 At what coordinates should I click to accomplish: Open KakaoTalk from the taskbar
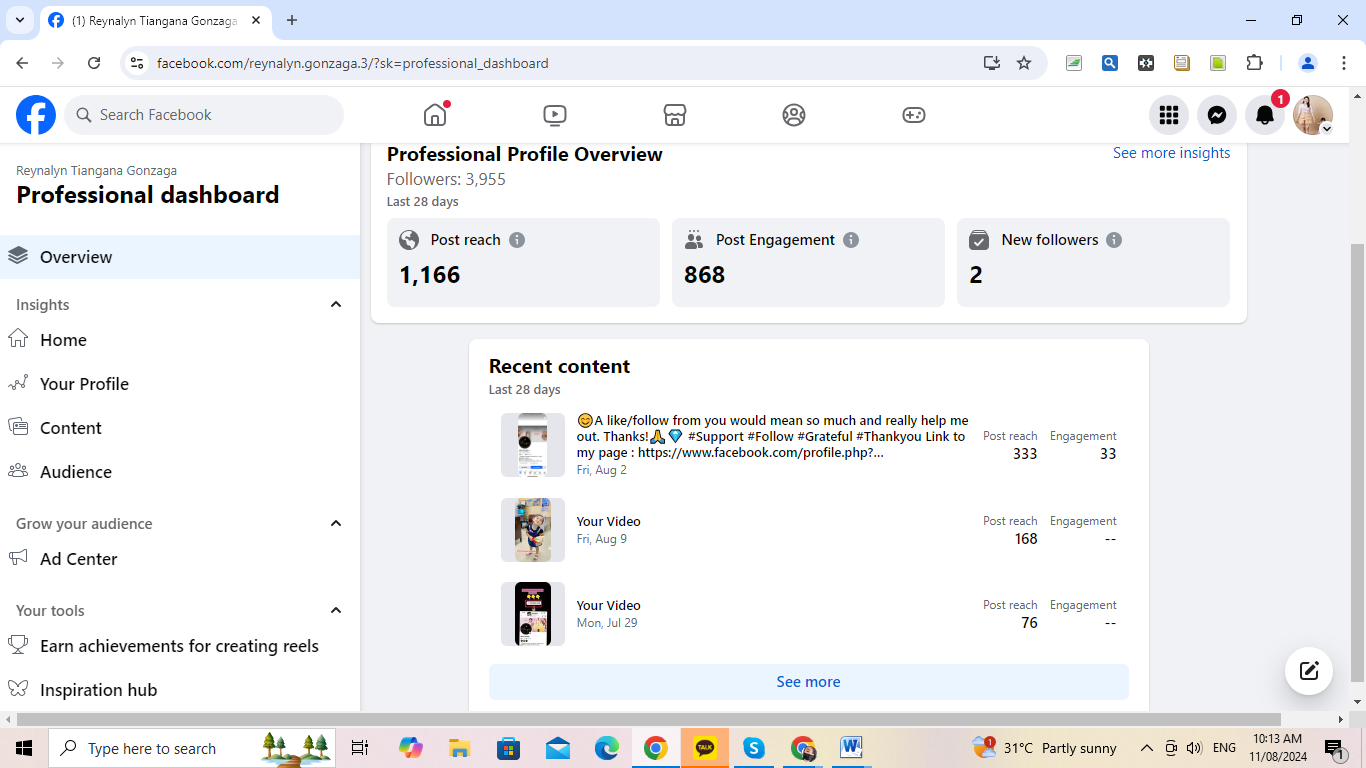[x=705, y=748]
